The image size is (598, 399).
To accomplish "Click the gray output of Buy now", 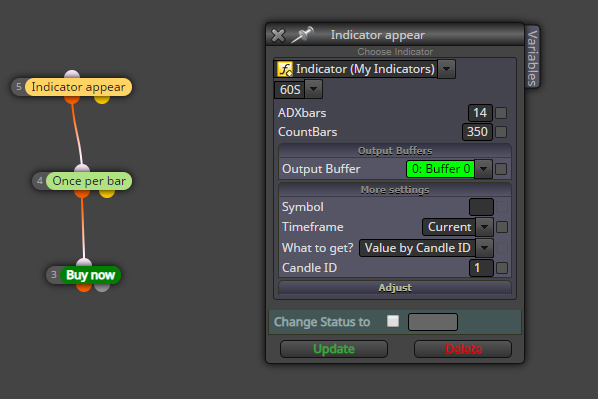I will pos(102,288).
